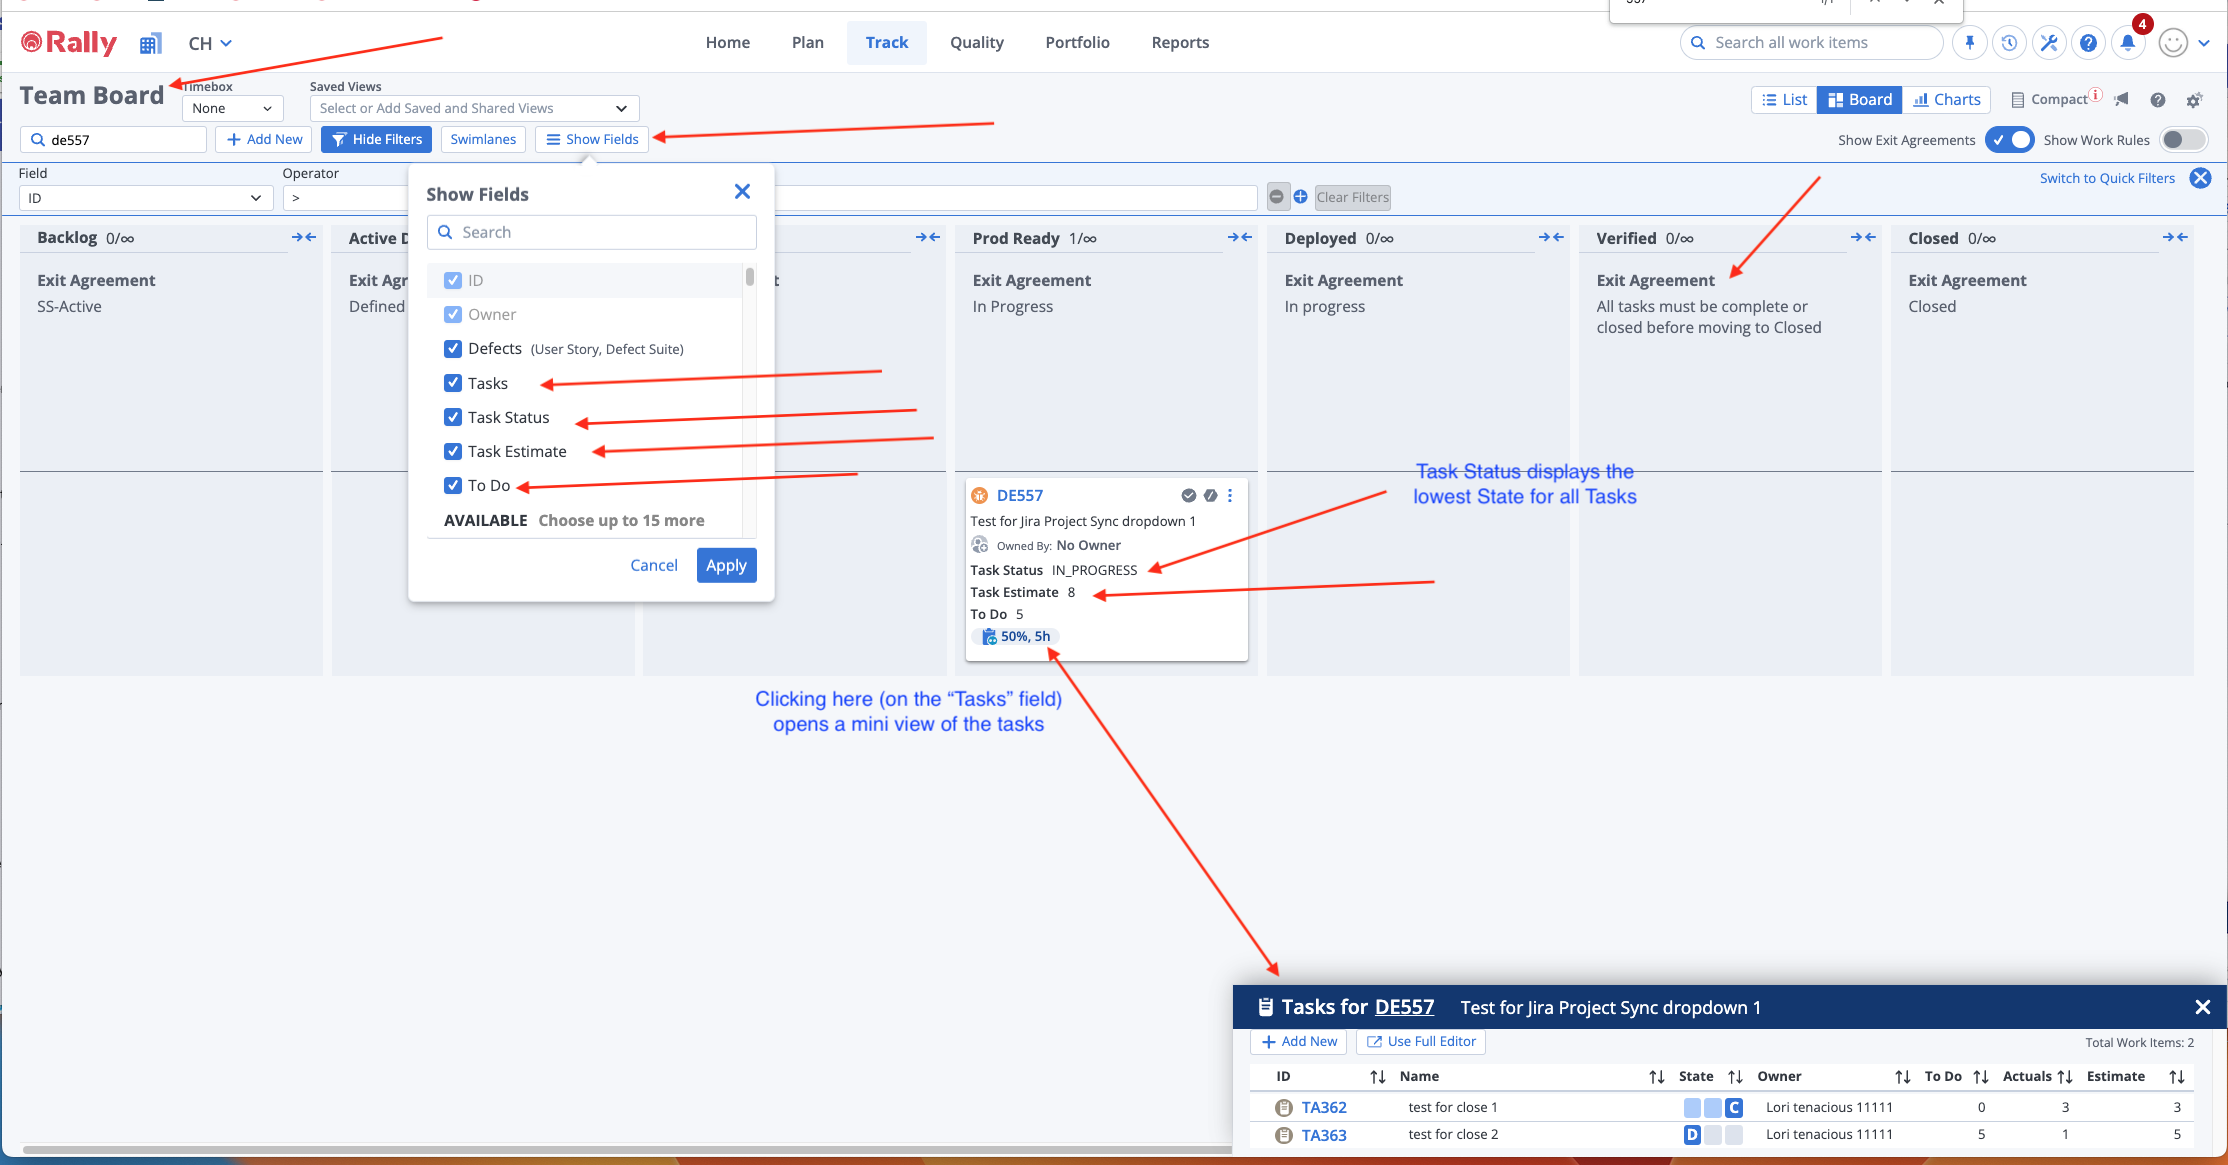Click the plus add-filter icon
2228x1165 pixels.
[1300, 197]
